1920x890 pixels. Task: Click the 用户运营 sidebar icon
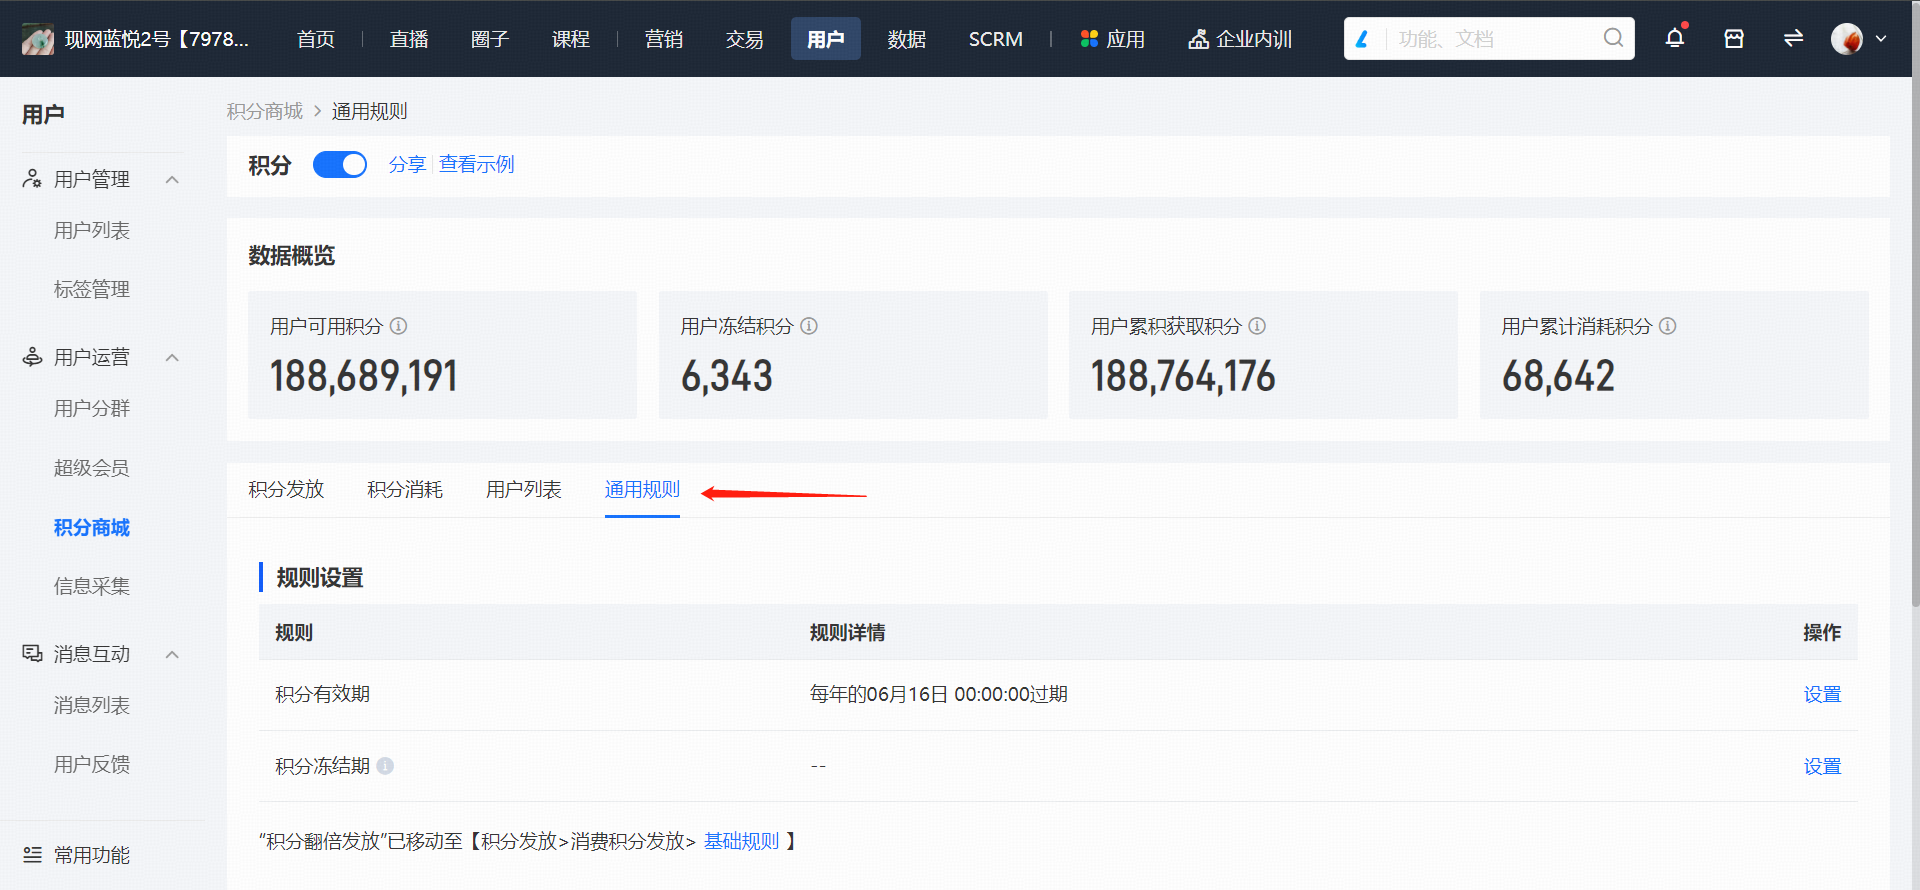pyautogui.click(x=32, y=357)
